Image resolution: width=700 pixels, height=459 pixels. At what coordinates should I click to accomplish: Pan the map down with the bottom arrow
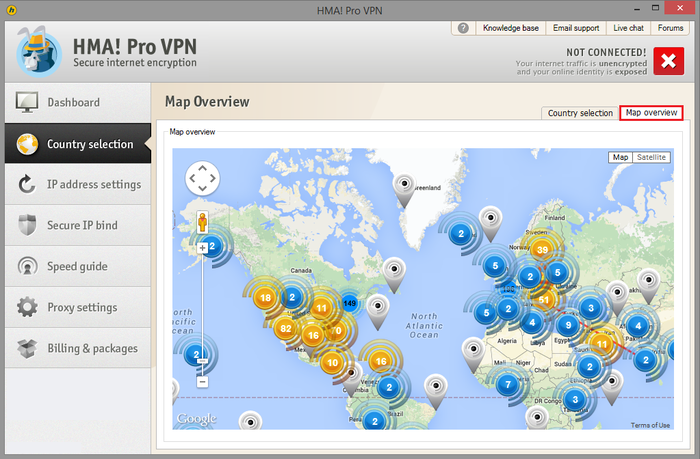(x=203, y=188)
